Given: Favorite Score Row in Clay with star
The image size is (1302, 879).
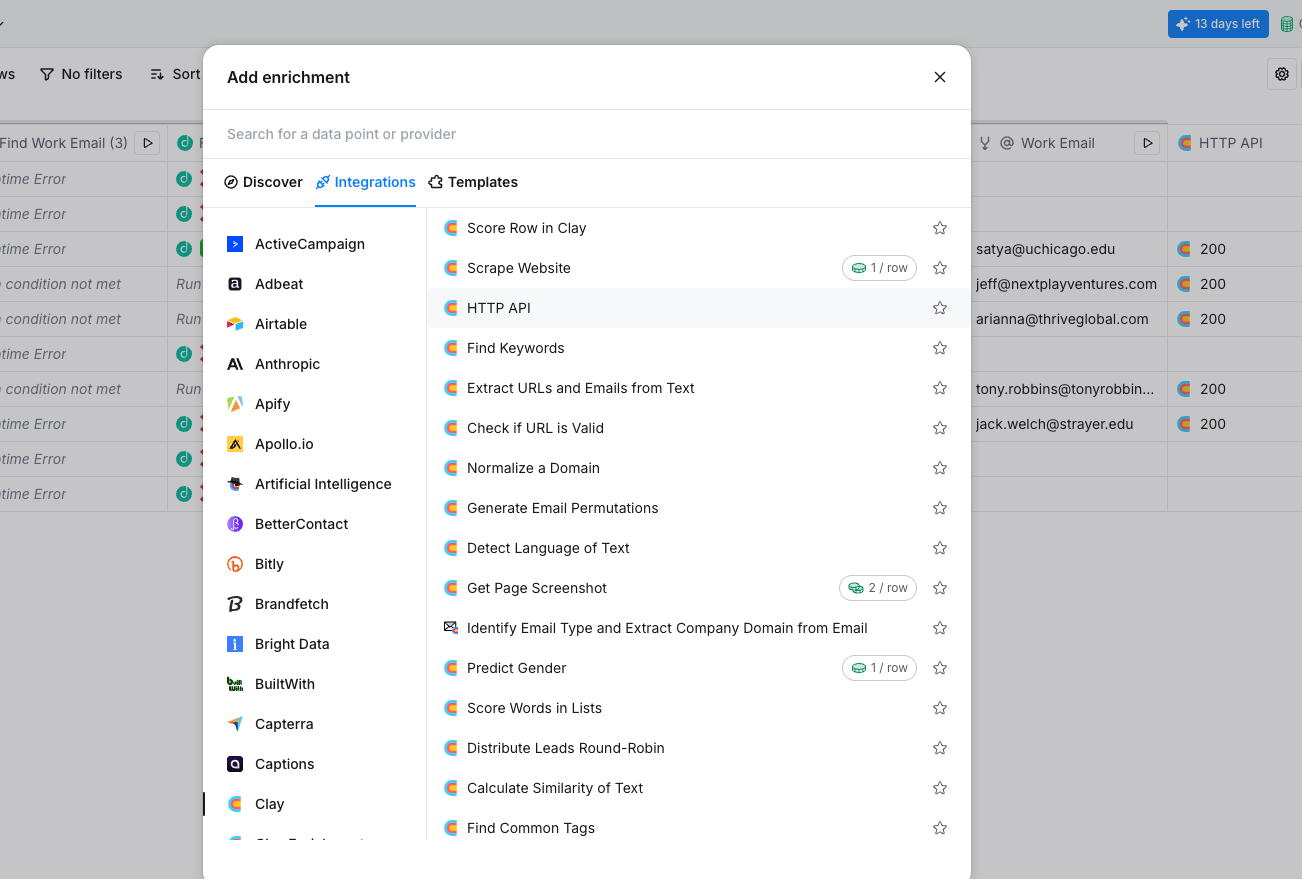Looking at the screenshot, I should coord(940,228).
